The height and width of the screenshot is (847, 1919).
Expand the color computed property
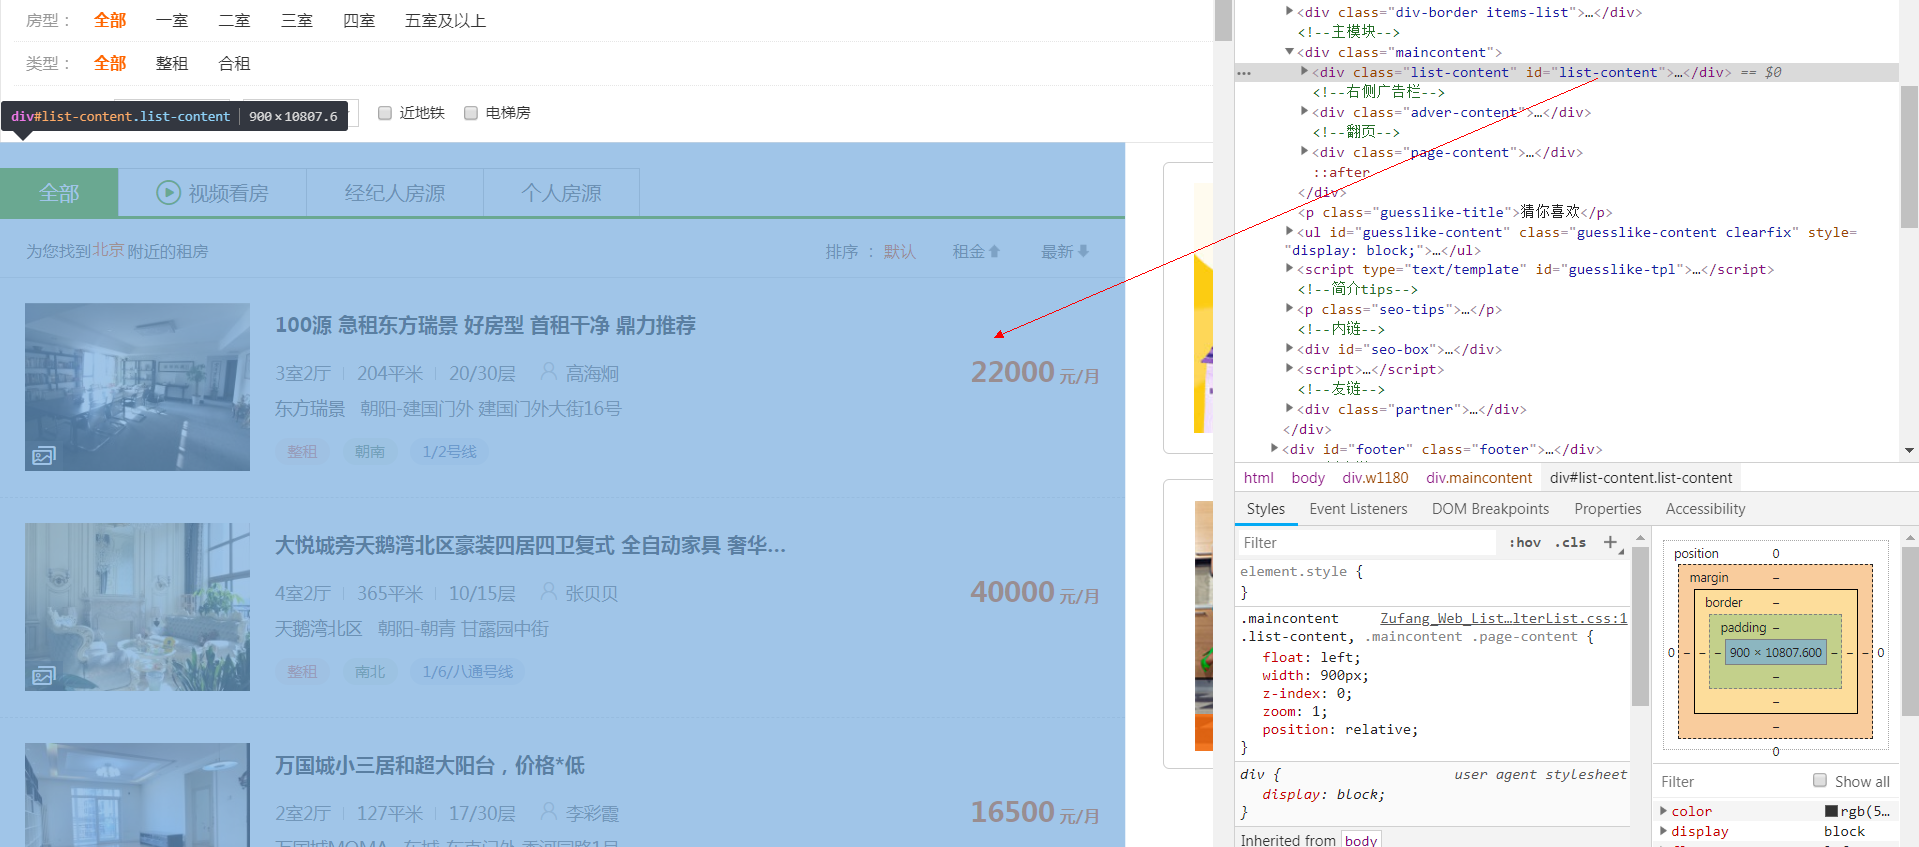(x=1664, y=811)
